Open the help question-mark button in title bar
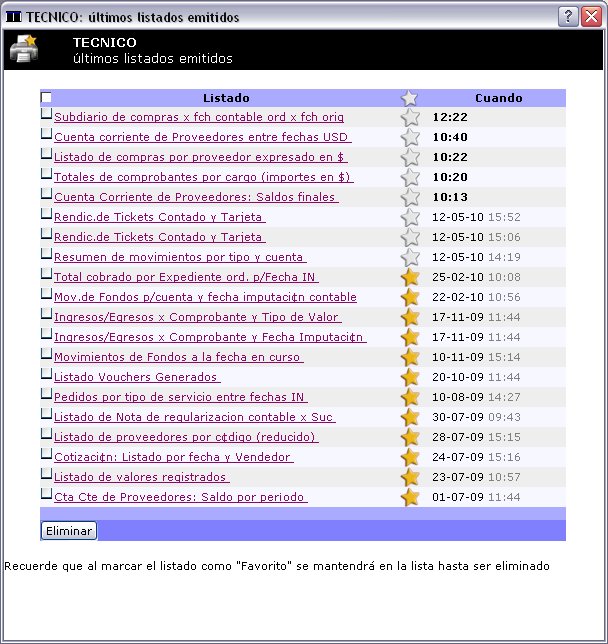This screenshot has height=644, width=608. (568, 17)
